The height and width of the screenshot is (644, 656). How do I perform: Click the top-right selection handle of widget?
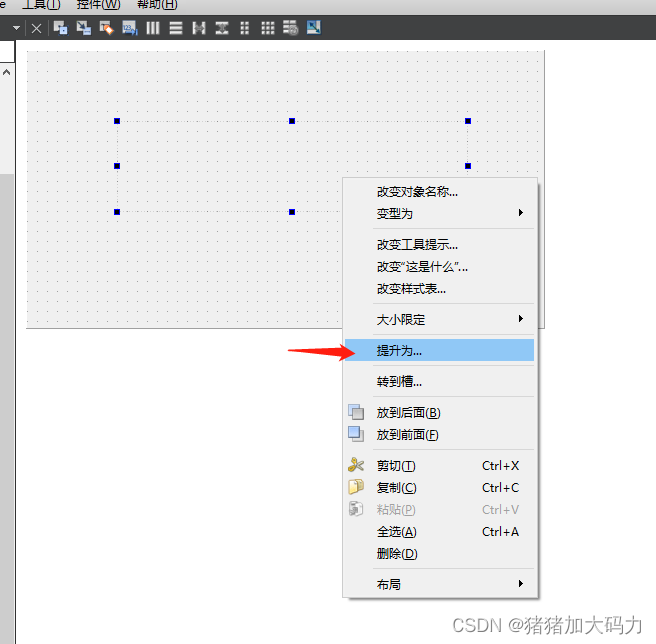tap(468, 121)
